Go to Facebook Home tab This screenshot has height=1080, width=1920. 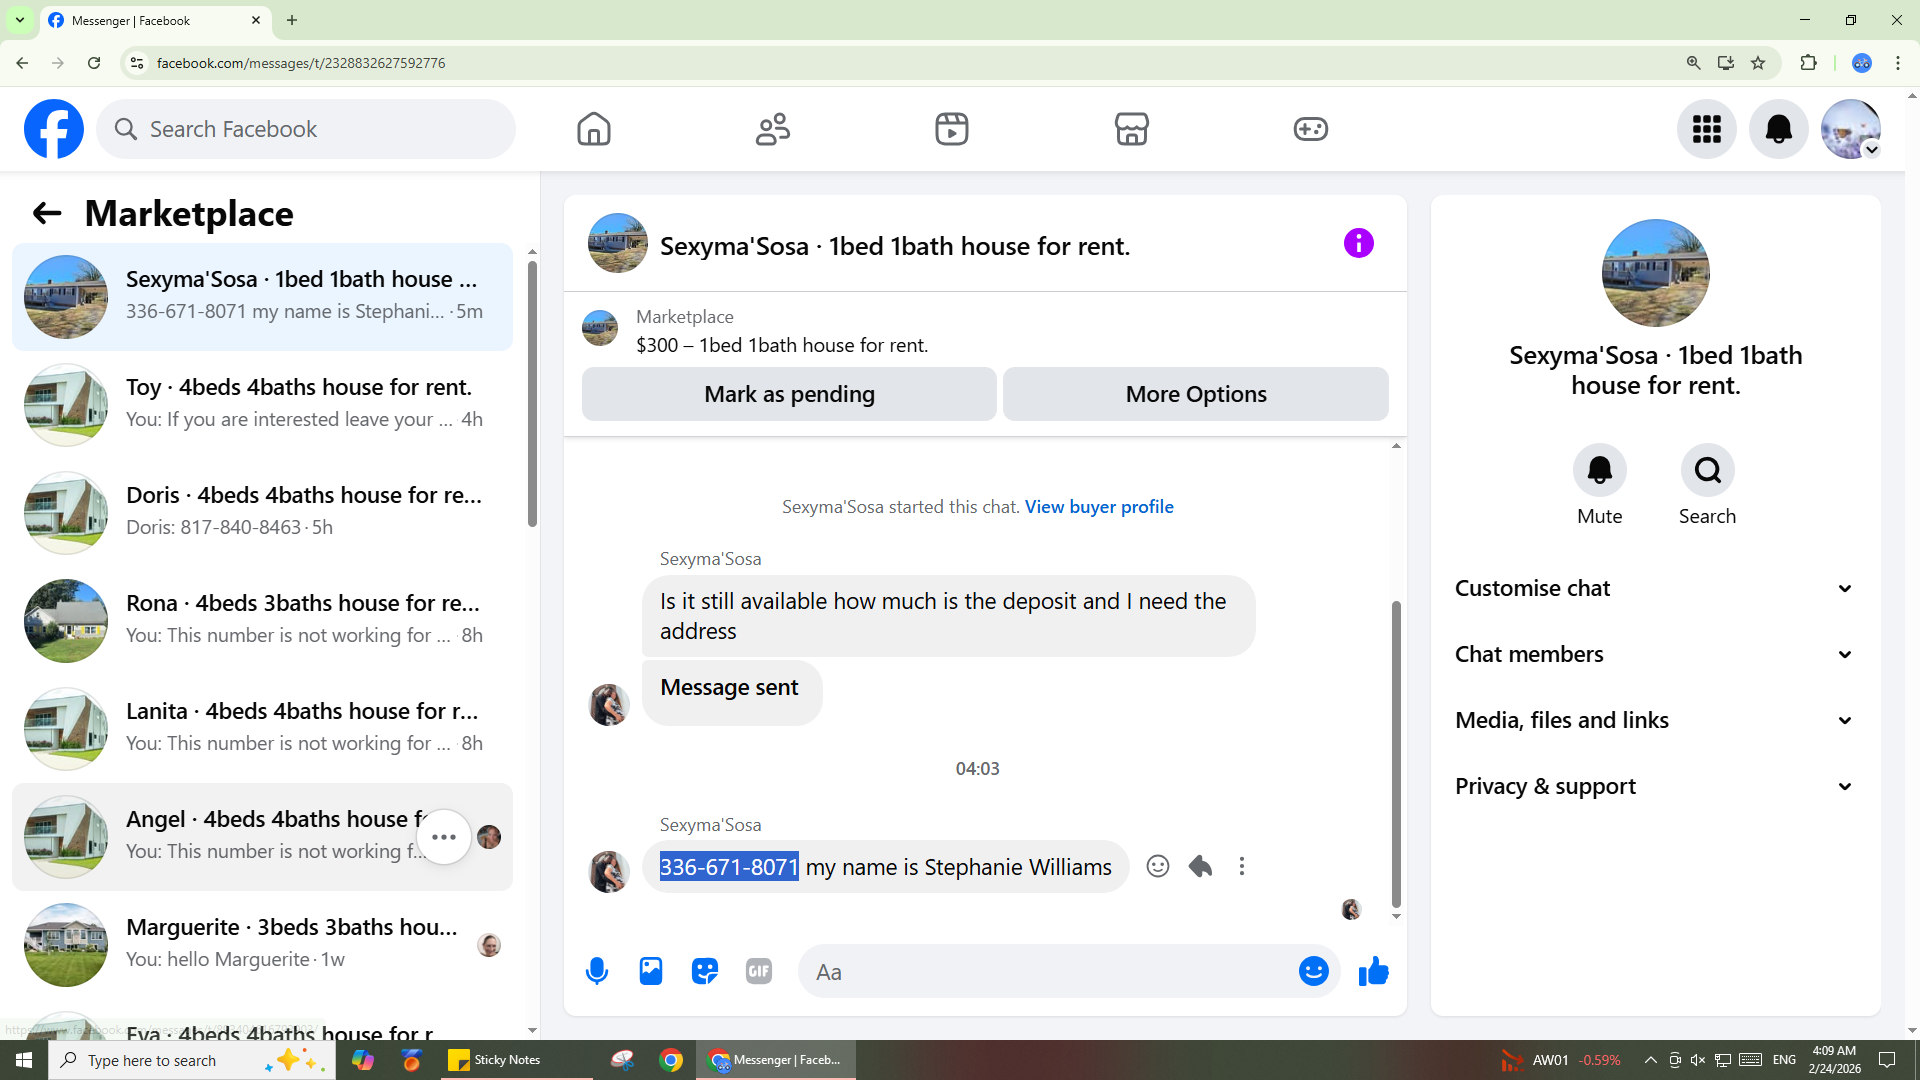click(x=593, y=129)
